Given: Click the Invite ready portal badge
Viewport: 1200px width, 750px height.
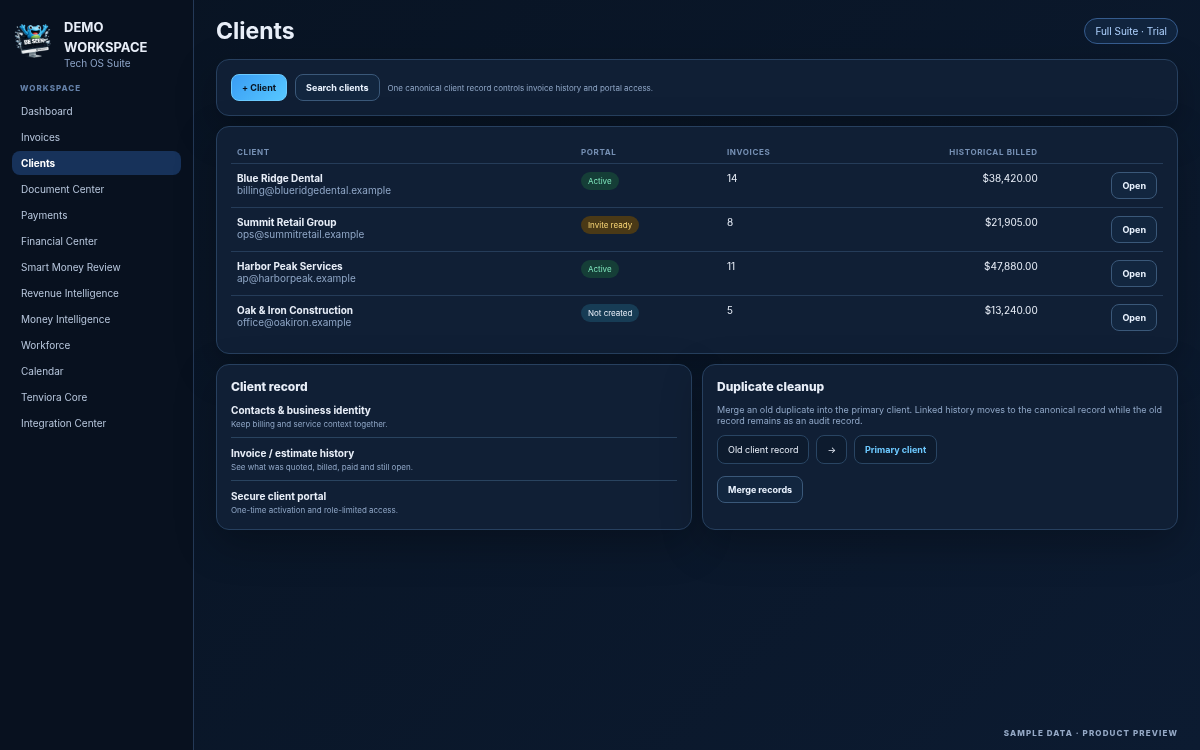Looking at the screenshot, I should tap(610, 225).
